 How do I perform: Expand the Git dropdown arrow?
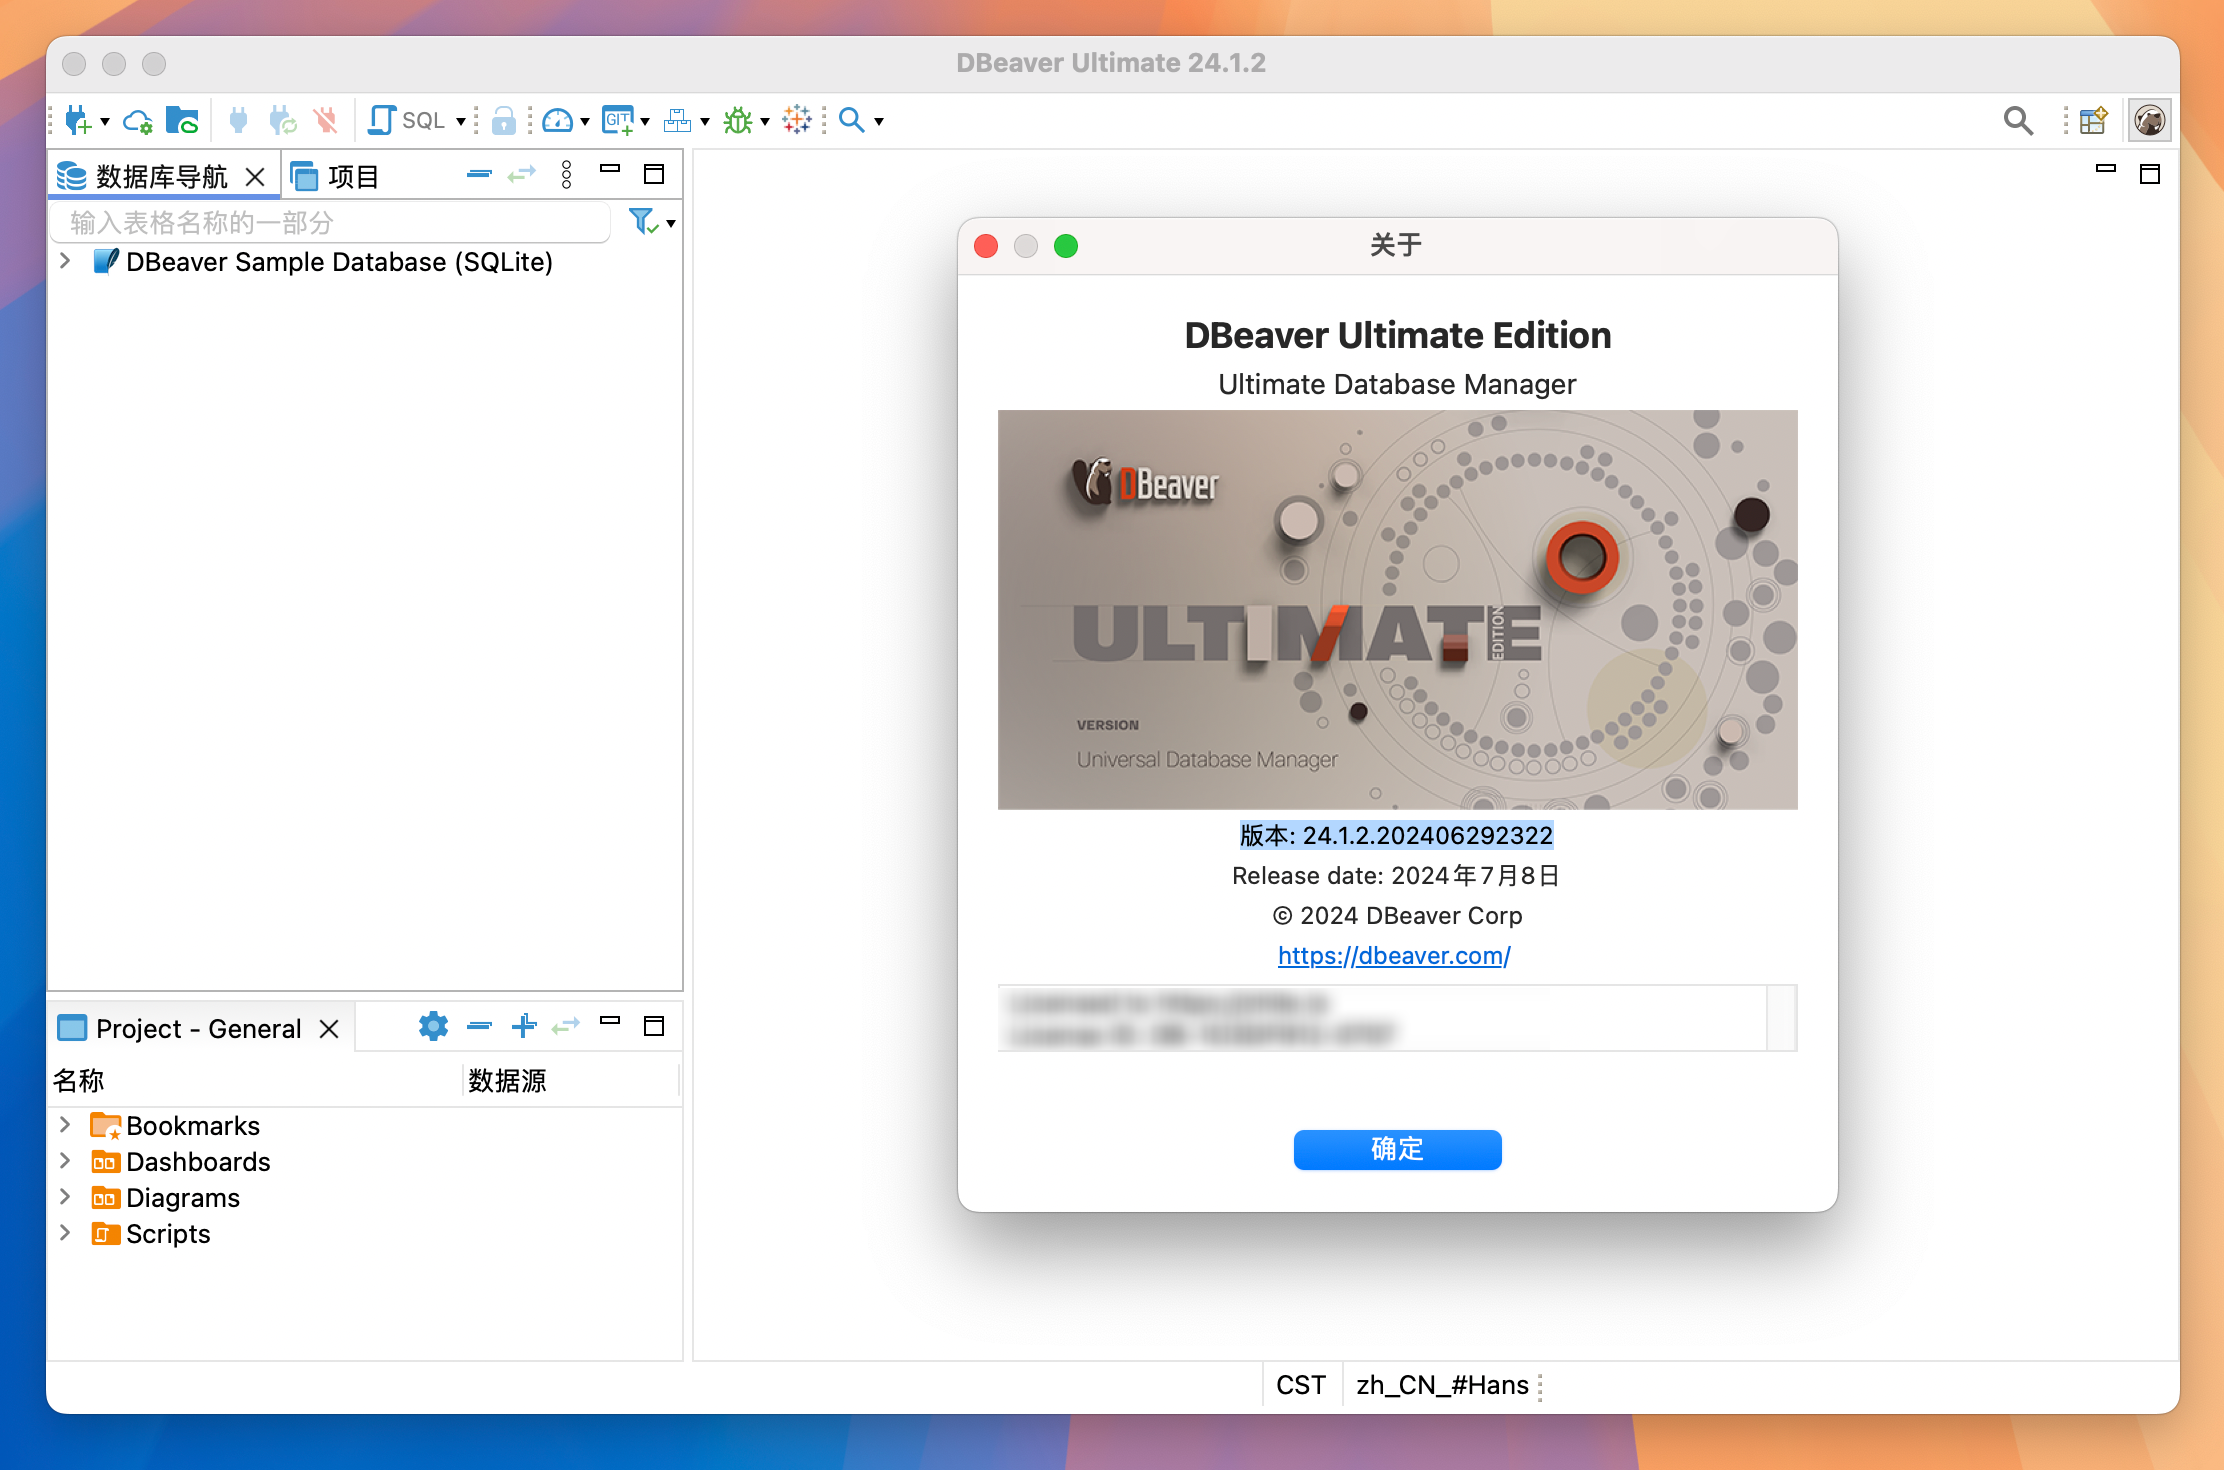tap(645, 122)
